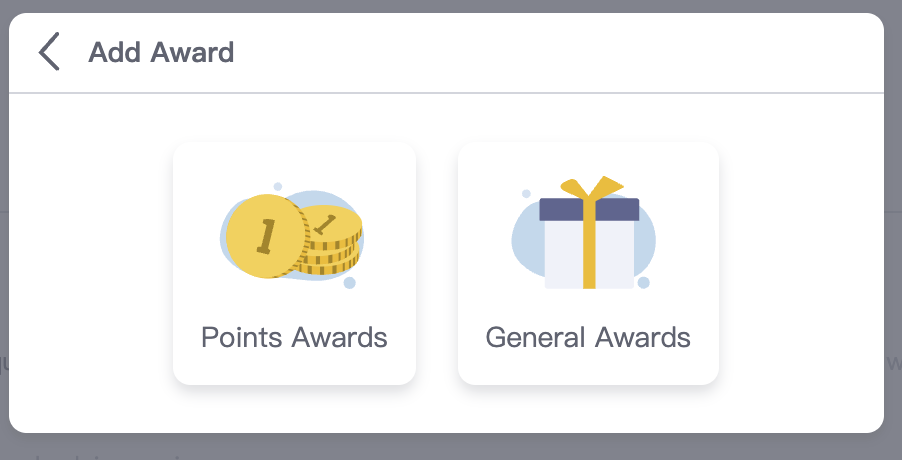Click the "Points Awards" label text
This screenshot has height=460, width=902.
coord(294,337)
